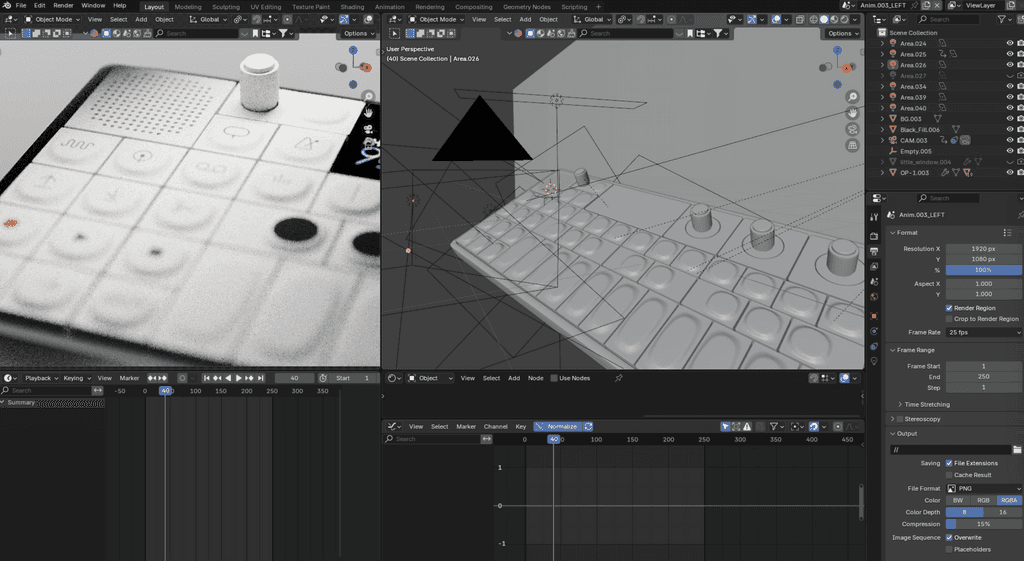Click the Compression percentage slider
Screen dimensions: 1024x561
(983, 524)
